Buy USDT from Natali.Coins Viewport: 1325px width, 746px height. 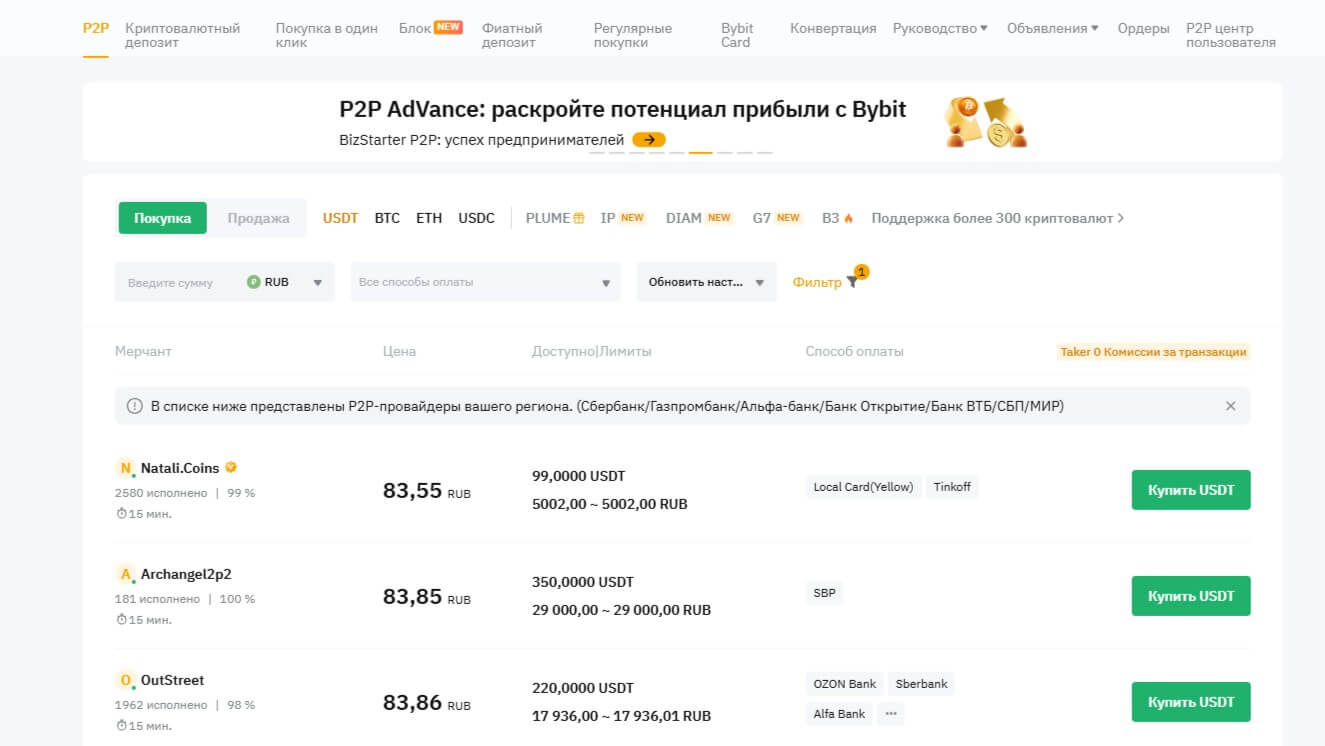point(1190,490)
